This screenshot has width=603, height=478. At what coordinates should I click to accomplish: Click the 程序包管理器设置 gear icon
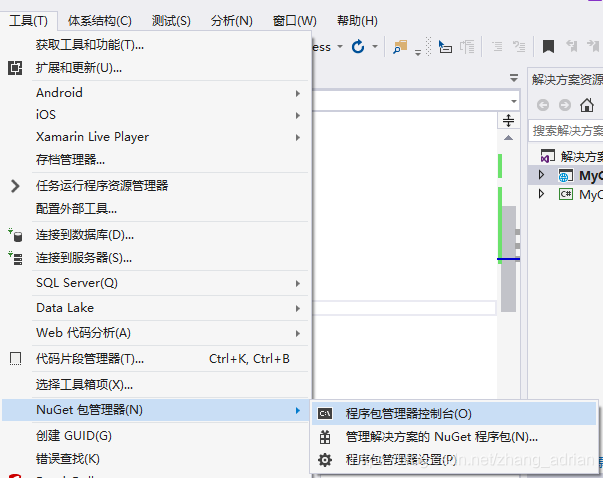coord(325,460)
